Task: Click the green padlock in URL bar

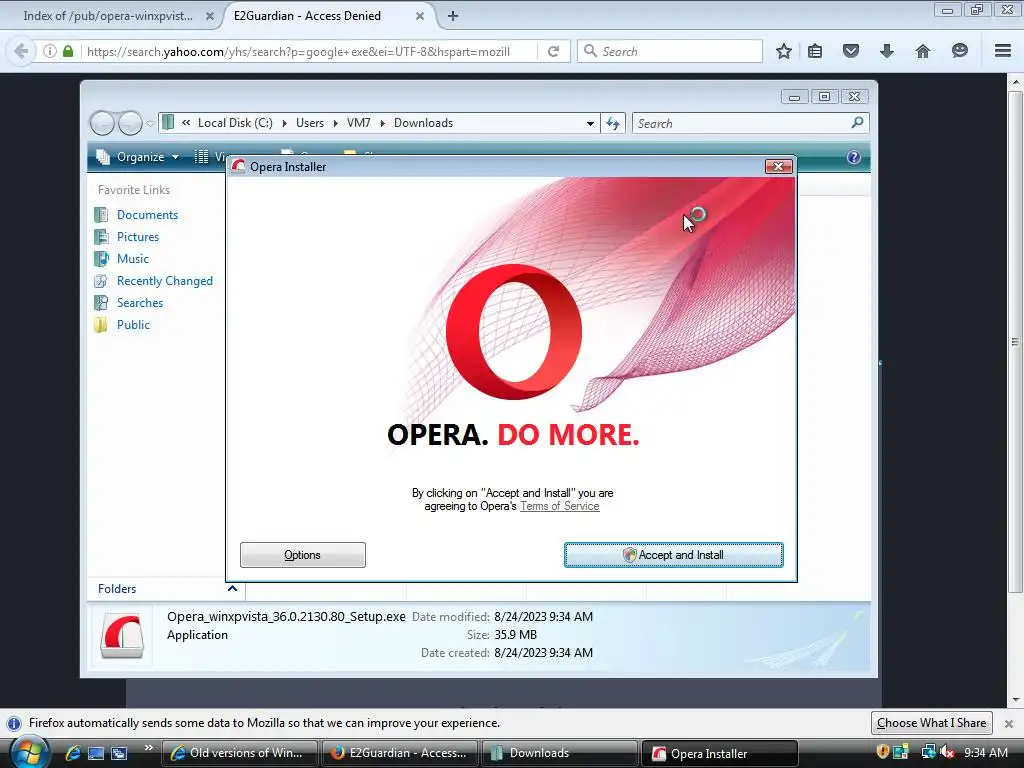Action: (68, 51)
